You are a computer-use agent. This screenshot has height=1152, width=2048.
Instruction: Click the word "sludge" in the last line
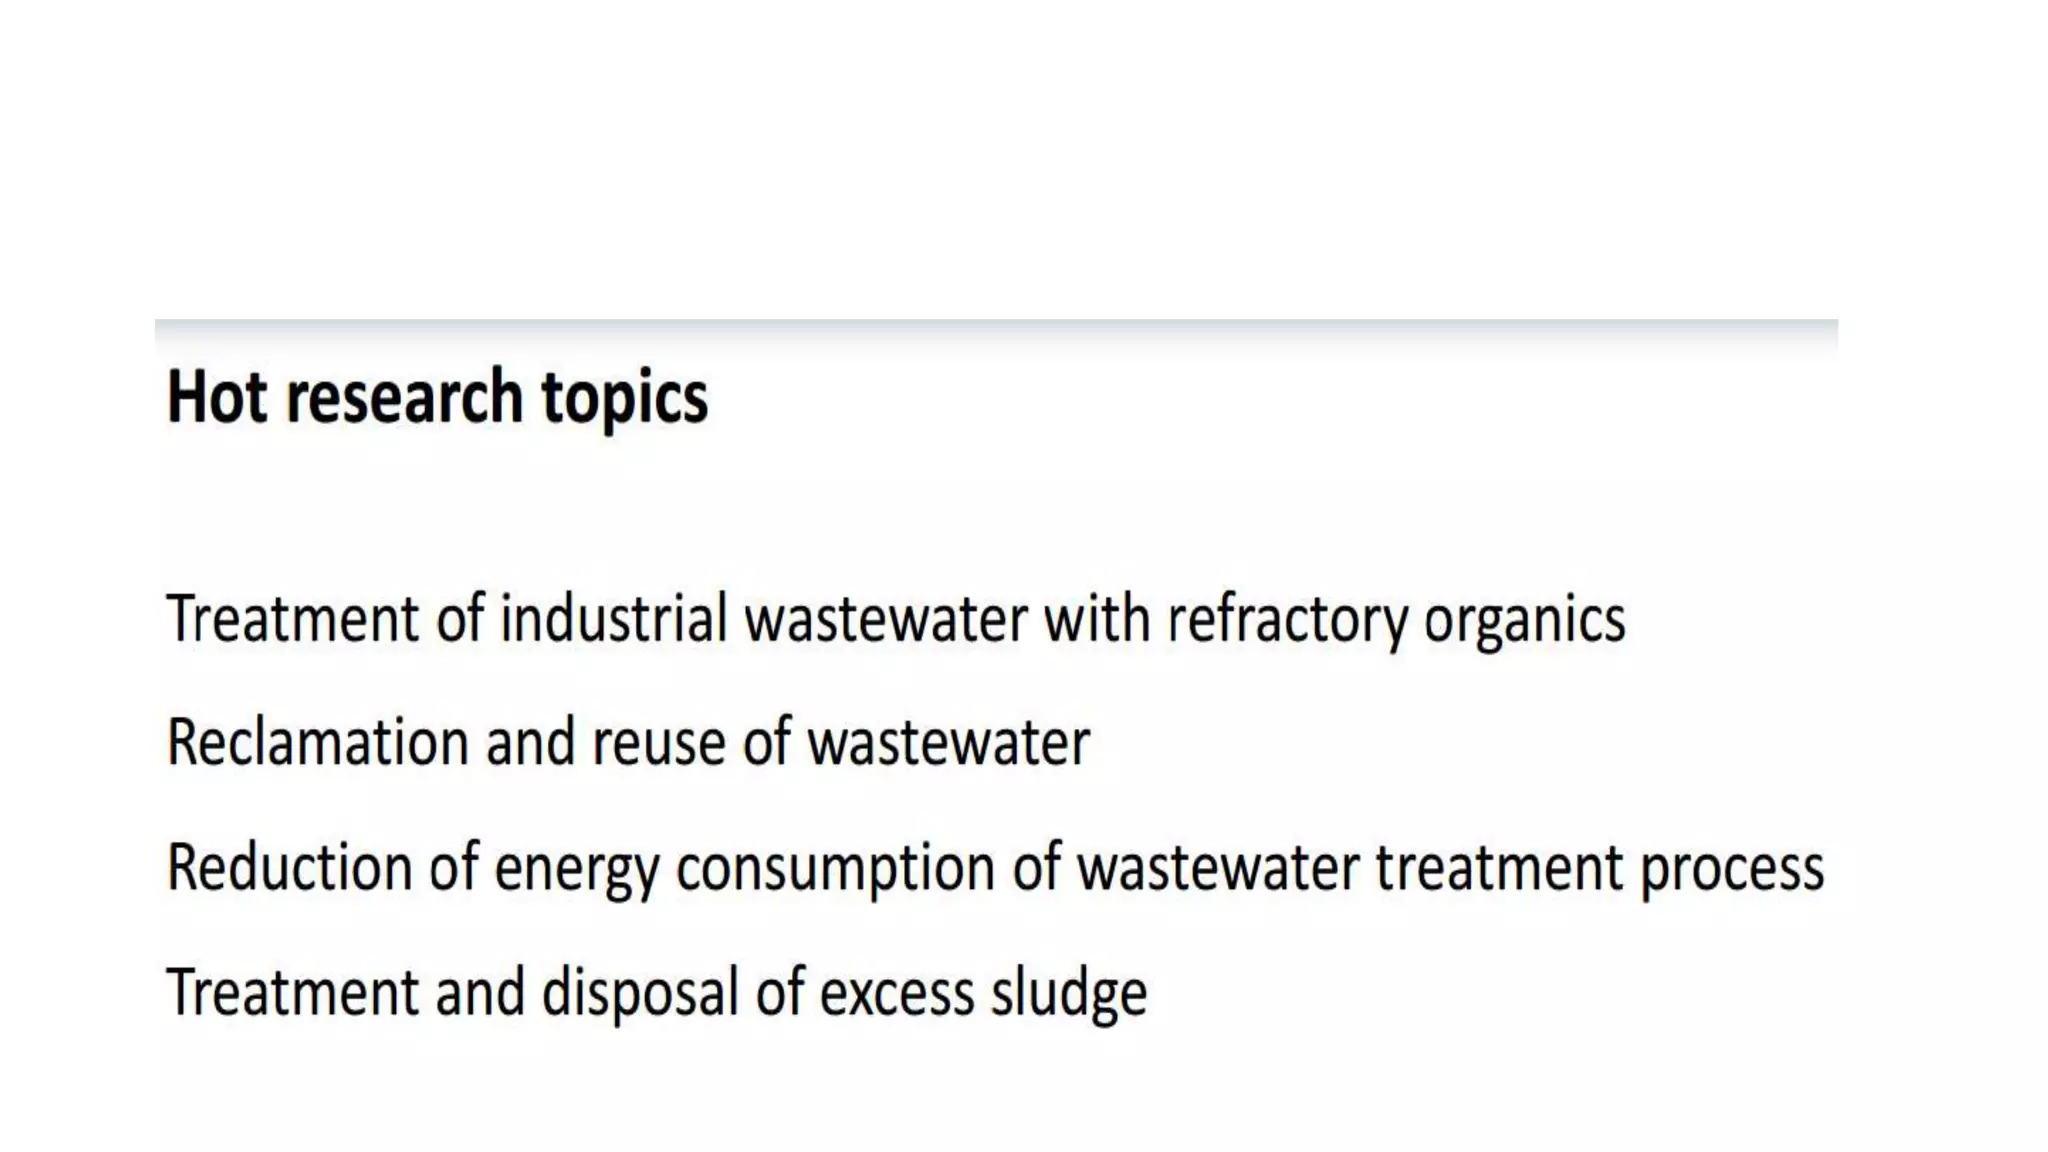[1069, 992]
